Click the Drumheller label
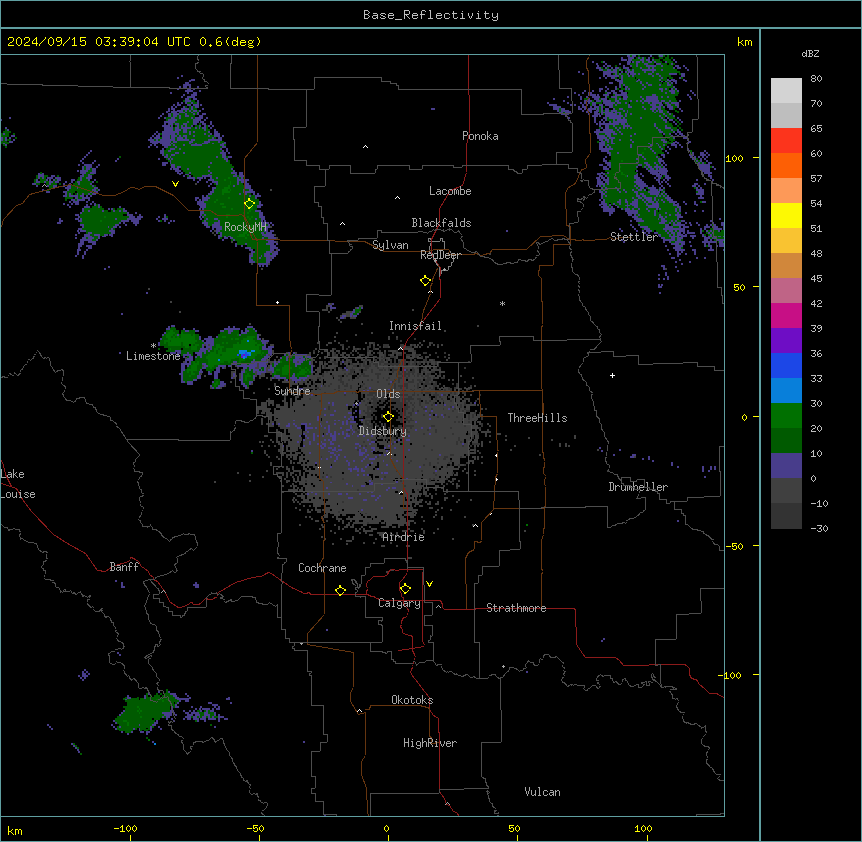The height and width of the screenshot is (842, 862). coord(638,487)
